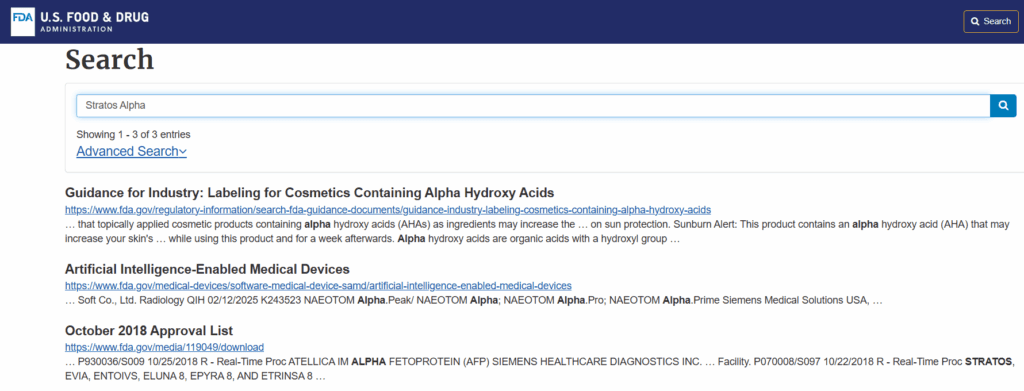Follow the media/119049/download URL link

tap(165, 347)
